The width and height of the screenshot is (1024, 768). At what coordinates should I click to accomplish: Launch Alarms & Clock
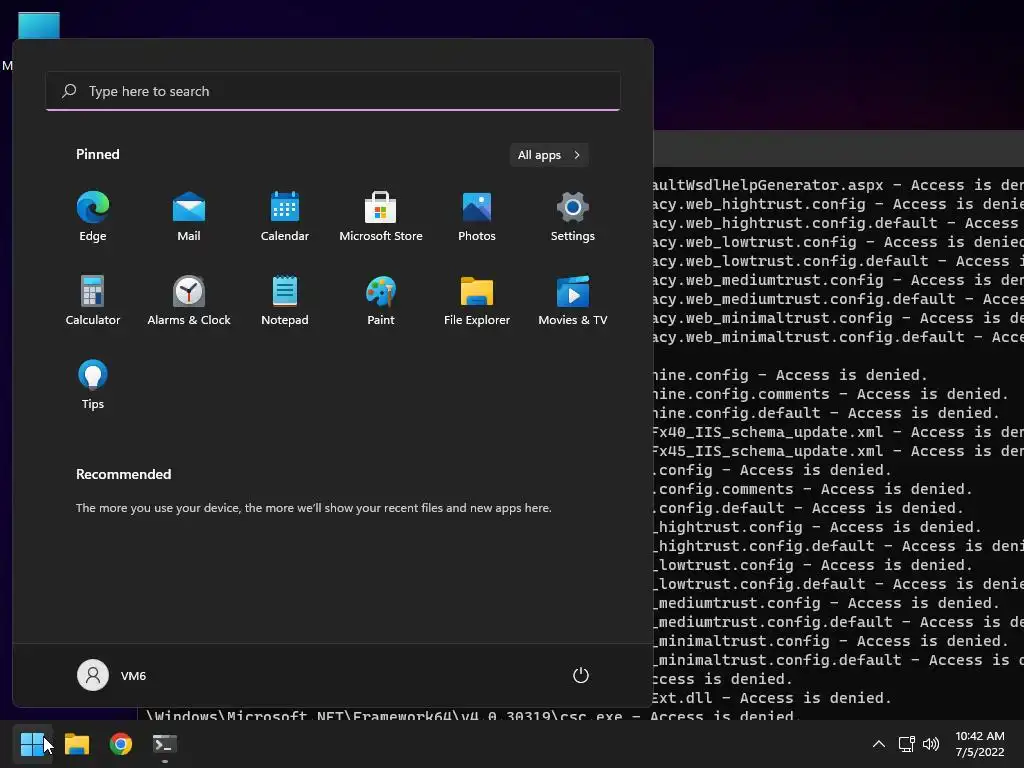point(189,301)
